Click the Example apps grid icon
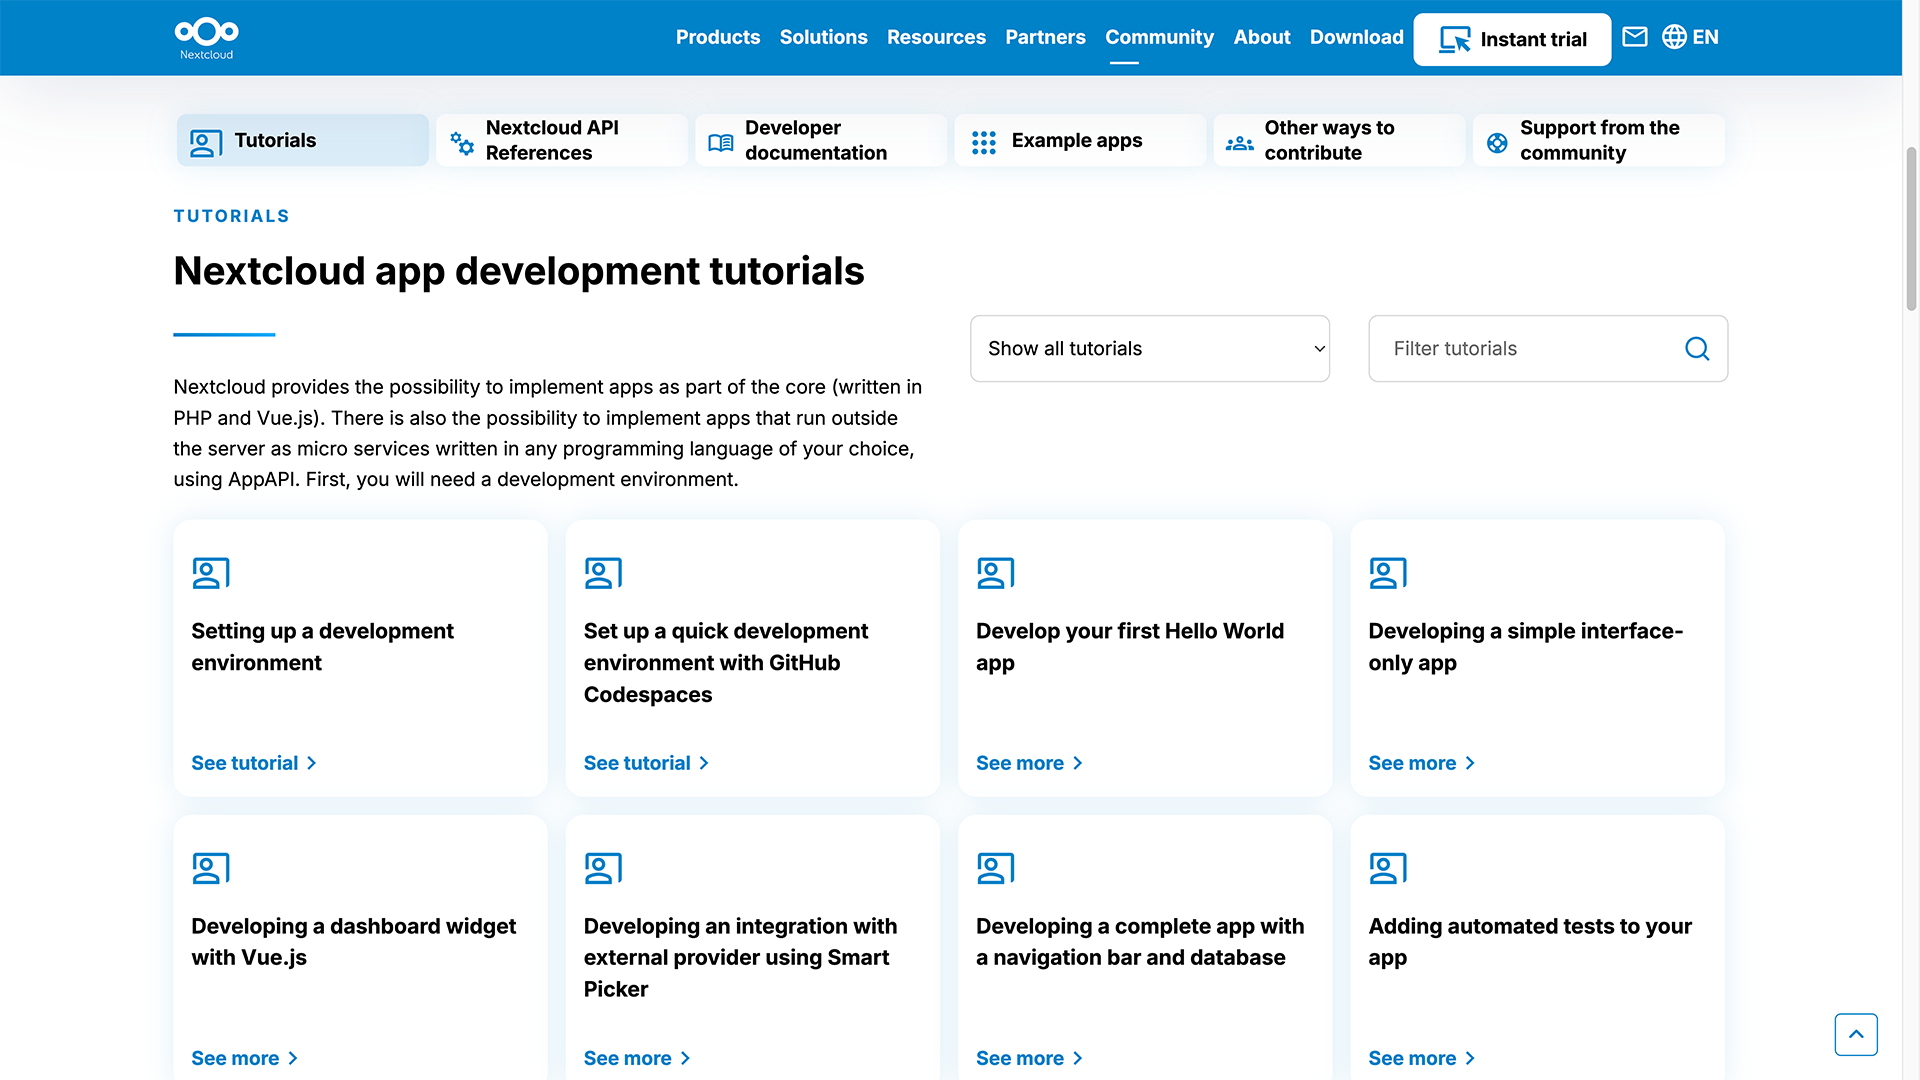1920x1080 pixels. coord(984,141)
